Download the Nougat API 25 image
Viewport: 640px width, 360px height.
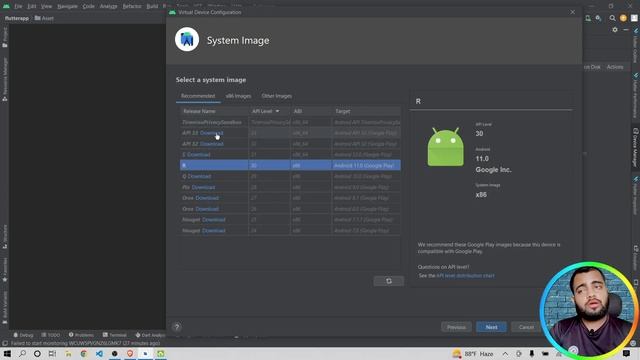(214, 220)
